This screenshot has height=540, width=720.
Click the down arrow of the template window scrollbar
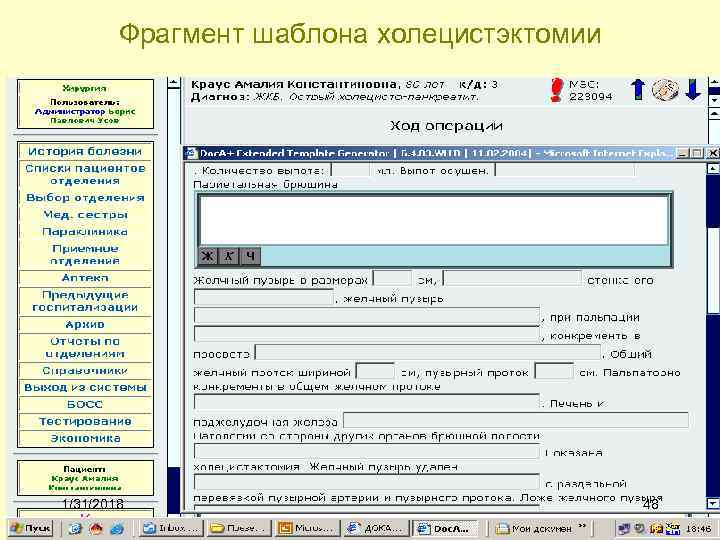point(713,504)
